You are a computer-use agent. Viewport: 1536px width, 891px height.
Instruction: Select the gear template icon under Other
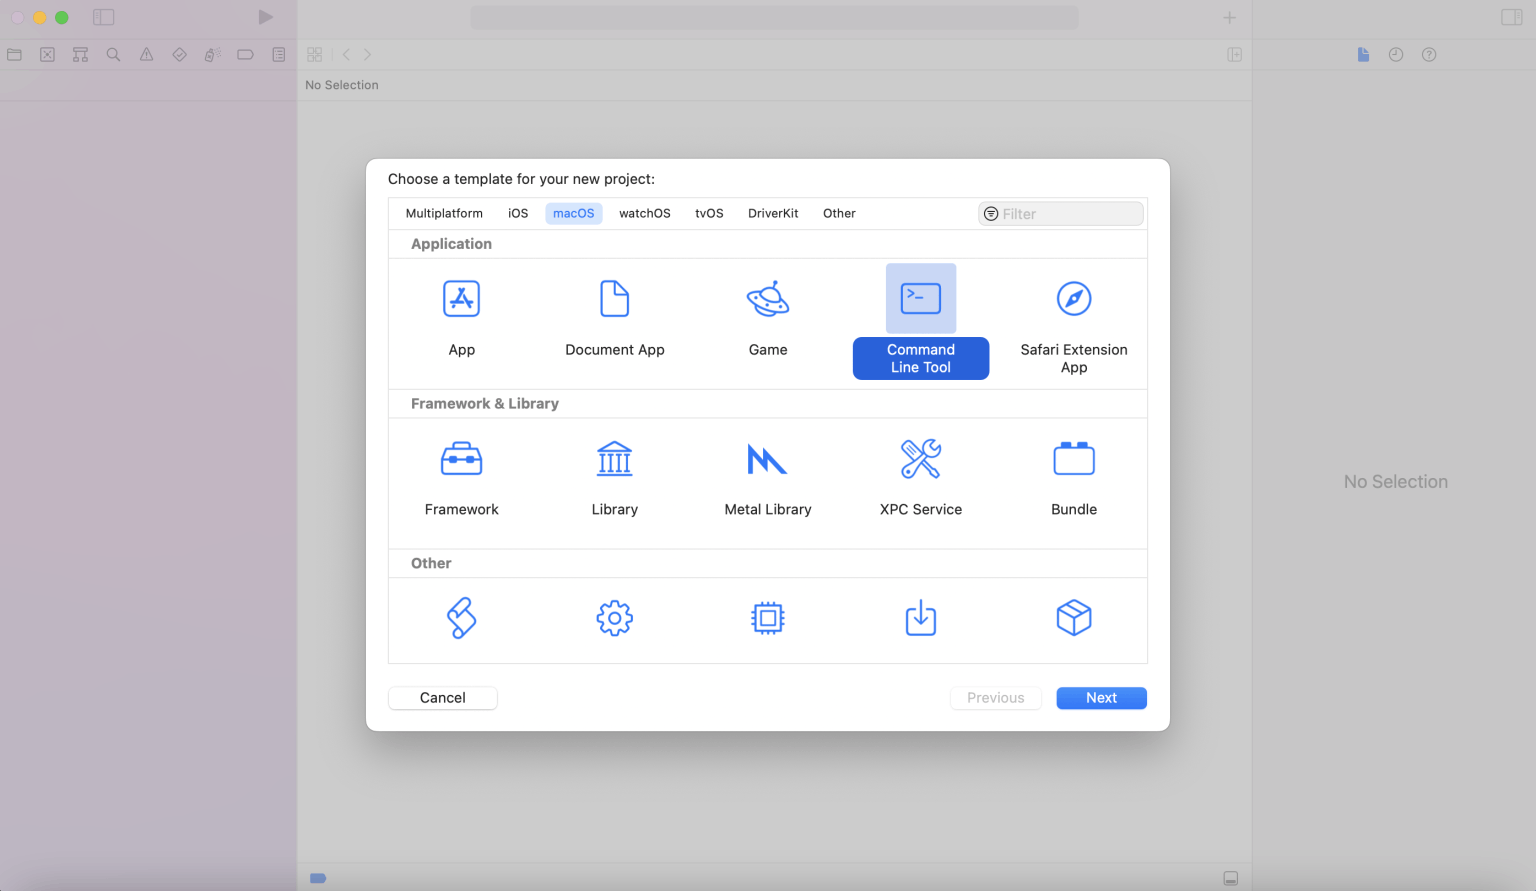[x=615, y=618]
